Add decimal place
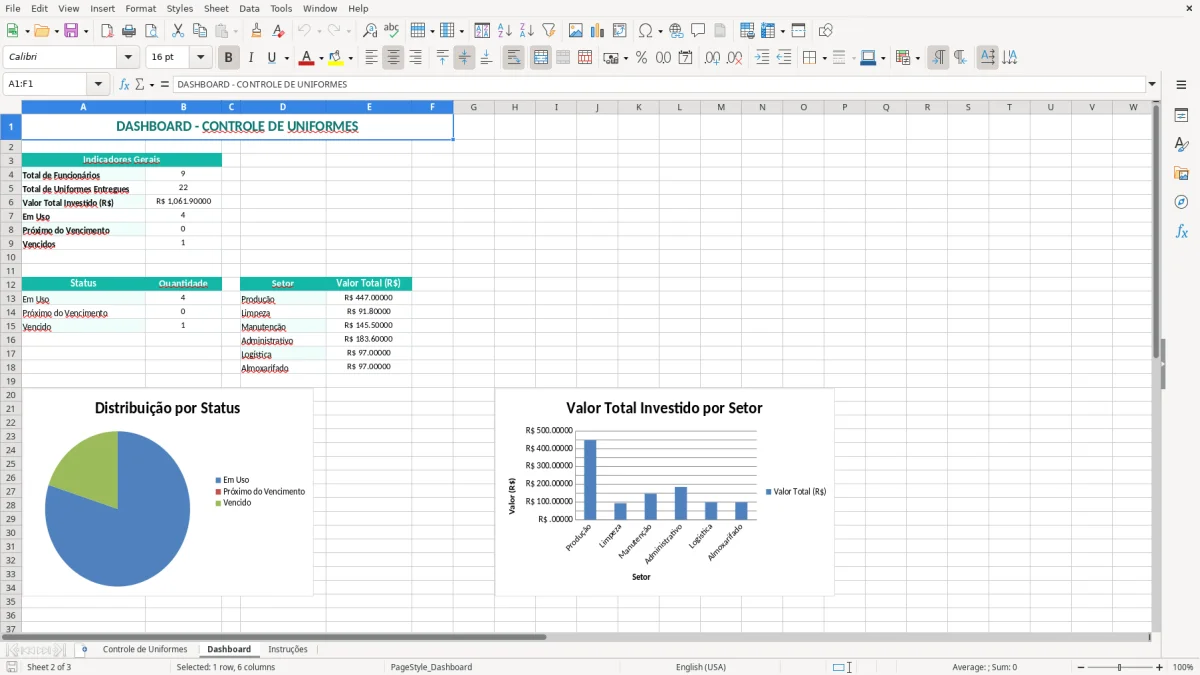 pos(712,58)
